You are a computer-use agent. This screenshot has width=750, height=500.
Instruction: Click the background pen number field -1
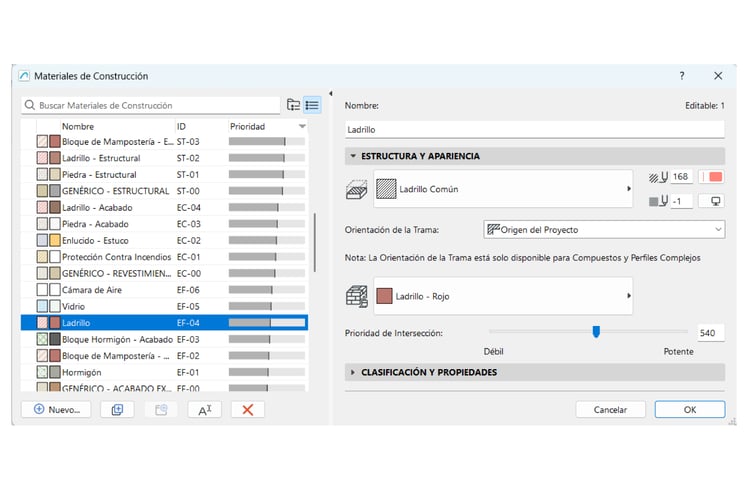[x=681, y=201]
